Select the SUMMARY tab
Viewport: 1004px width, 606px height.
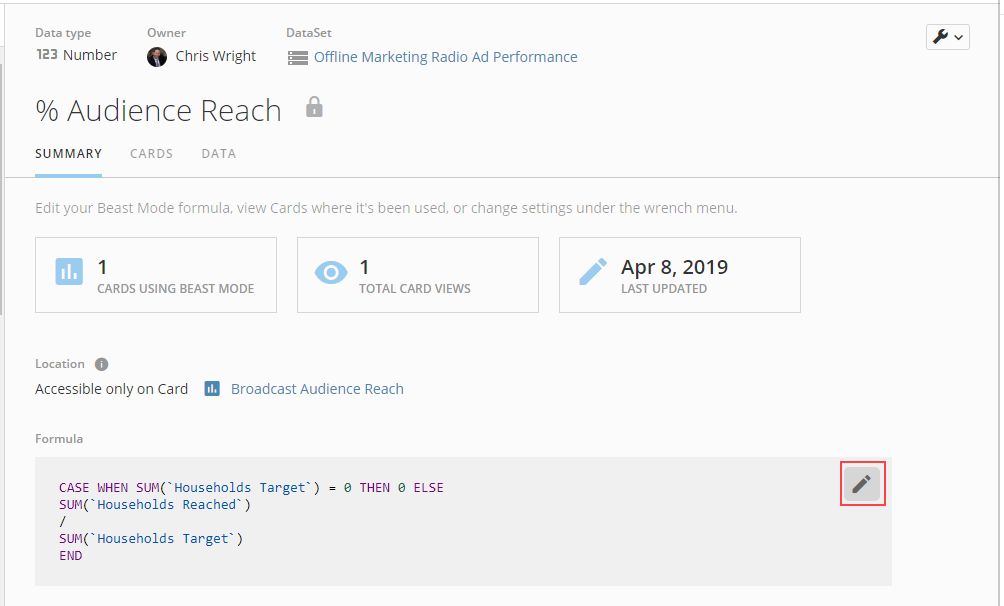(x=68, y=154)
